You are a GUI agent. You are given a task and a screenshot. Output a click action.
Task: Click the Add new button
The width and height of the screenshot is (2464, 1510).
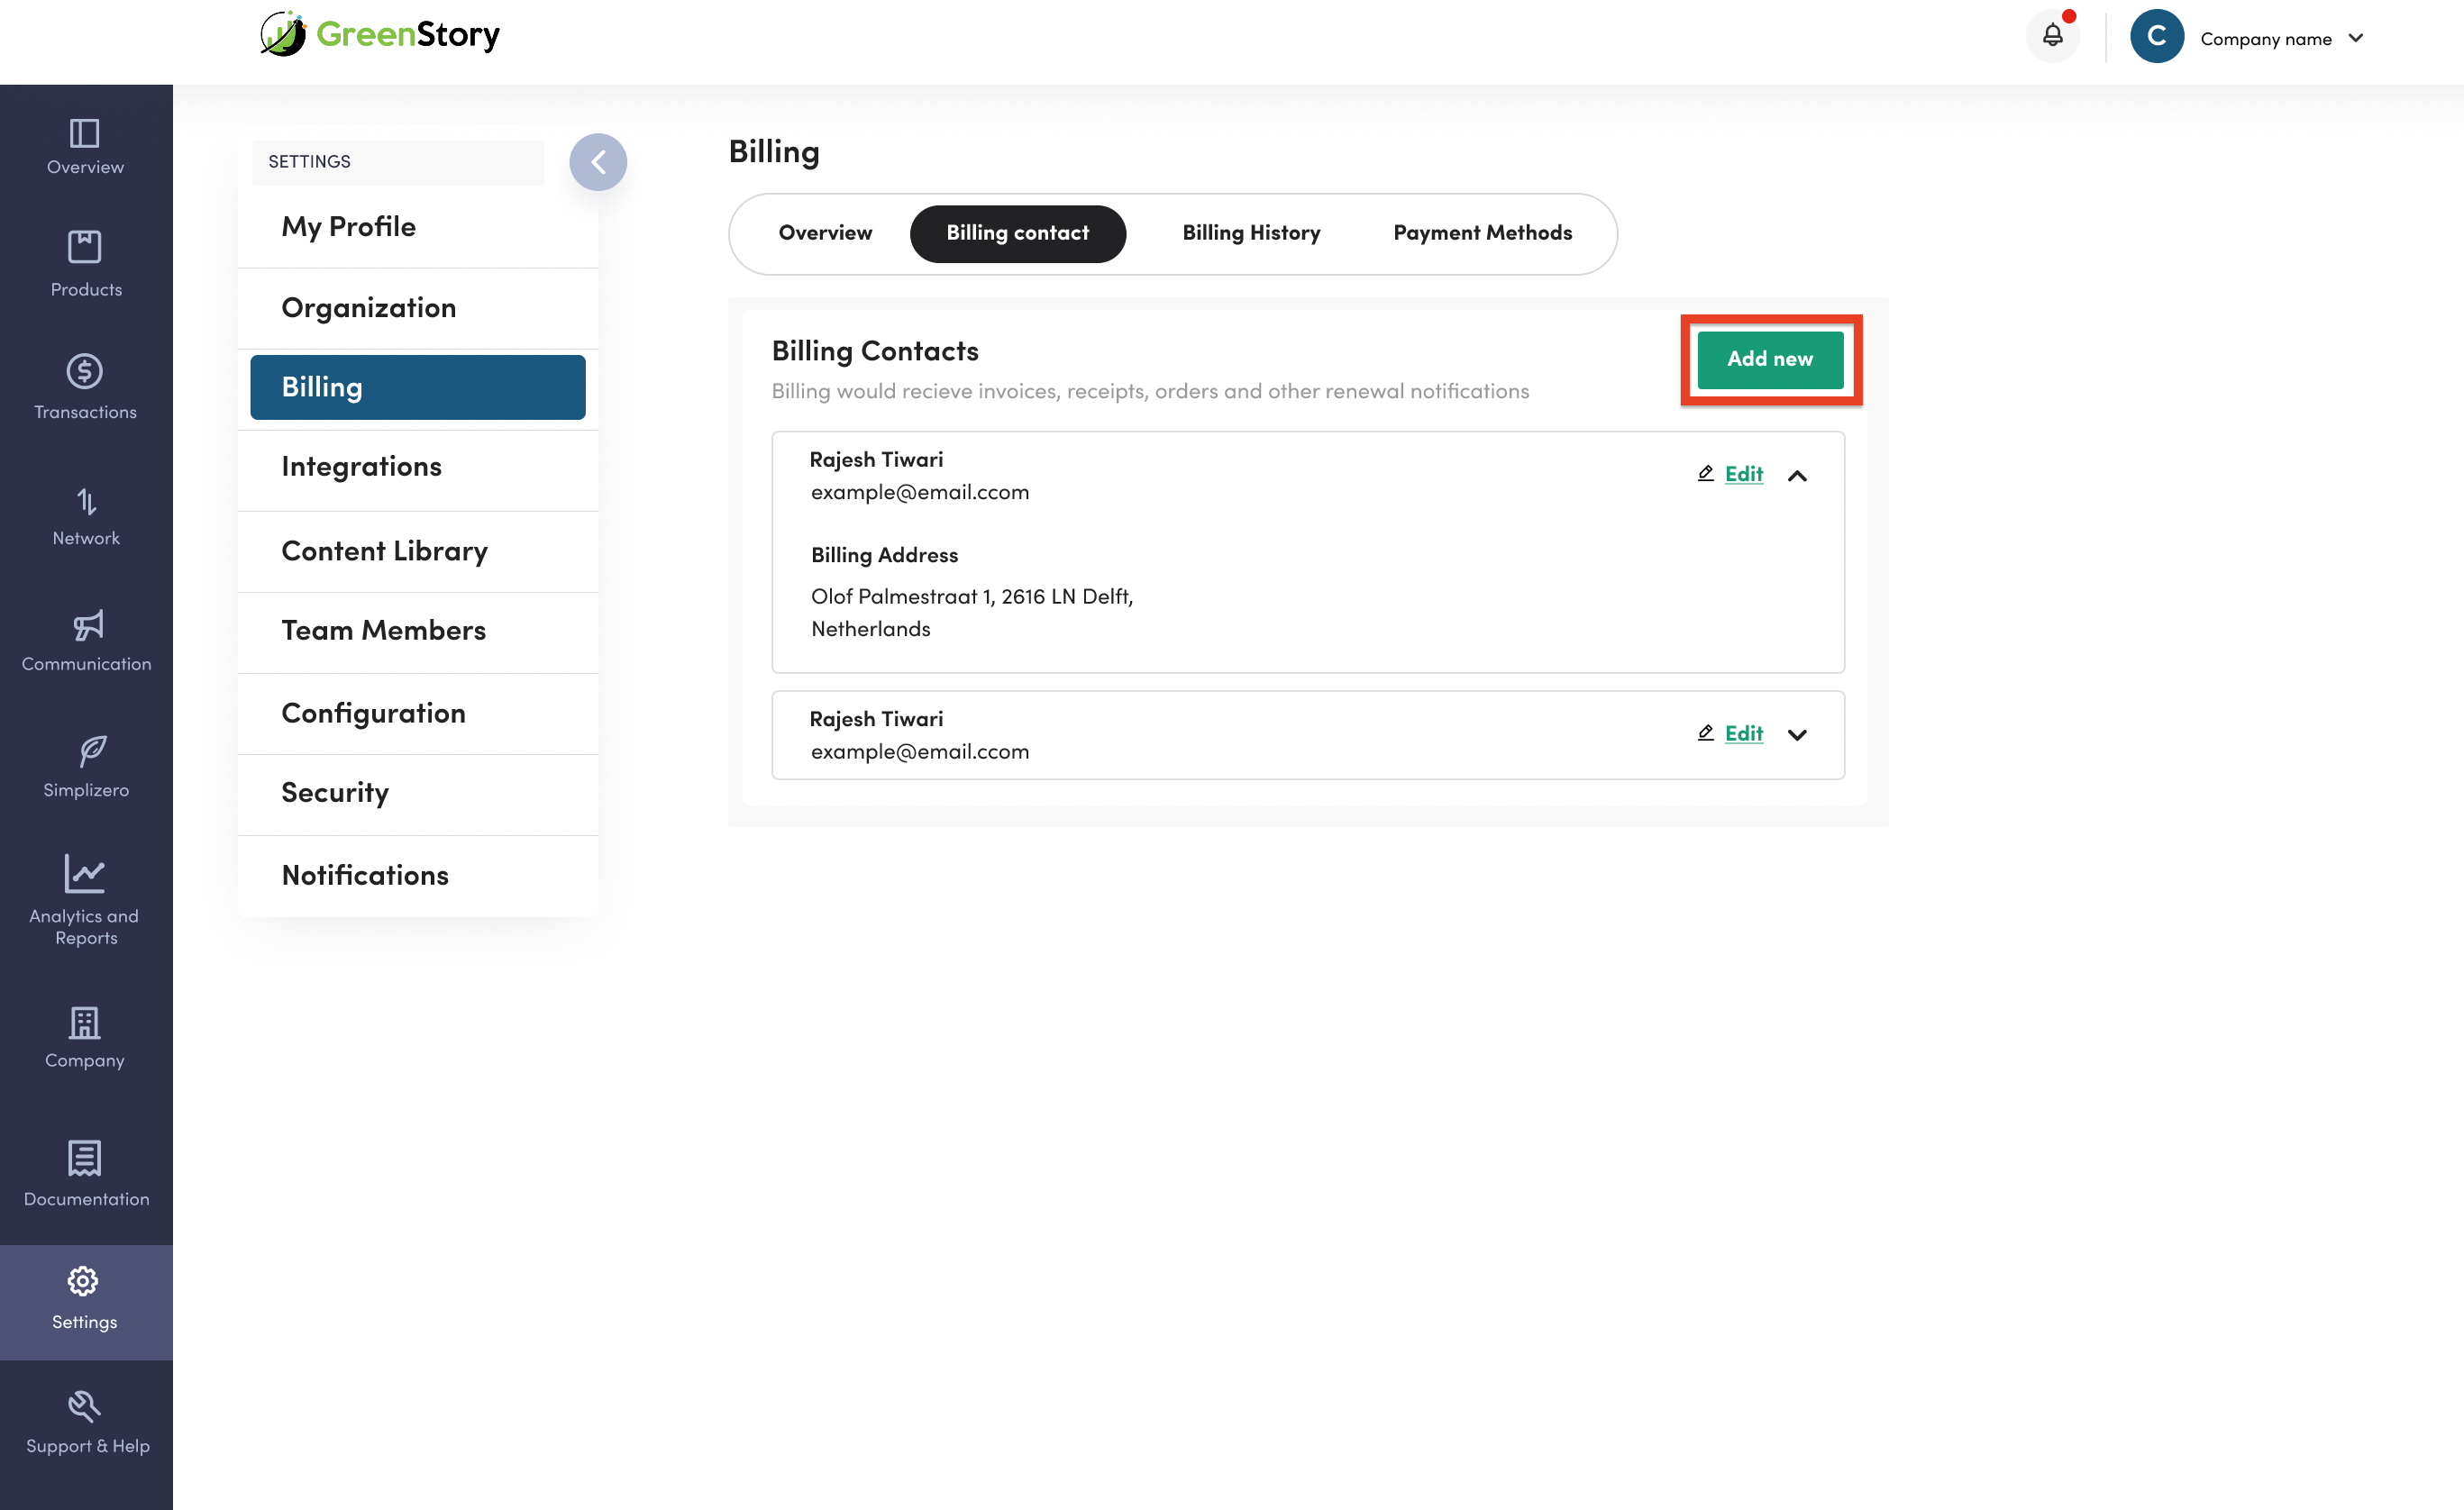1769,359
